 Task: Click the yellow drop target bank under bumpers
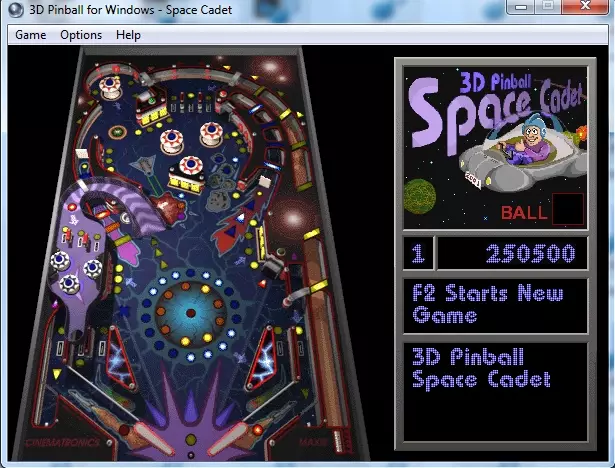(x=186, y=183)
